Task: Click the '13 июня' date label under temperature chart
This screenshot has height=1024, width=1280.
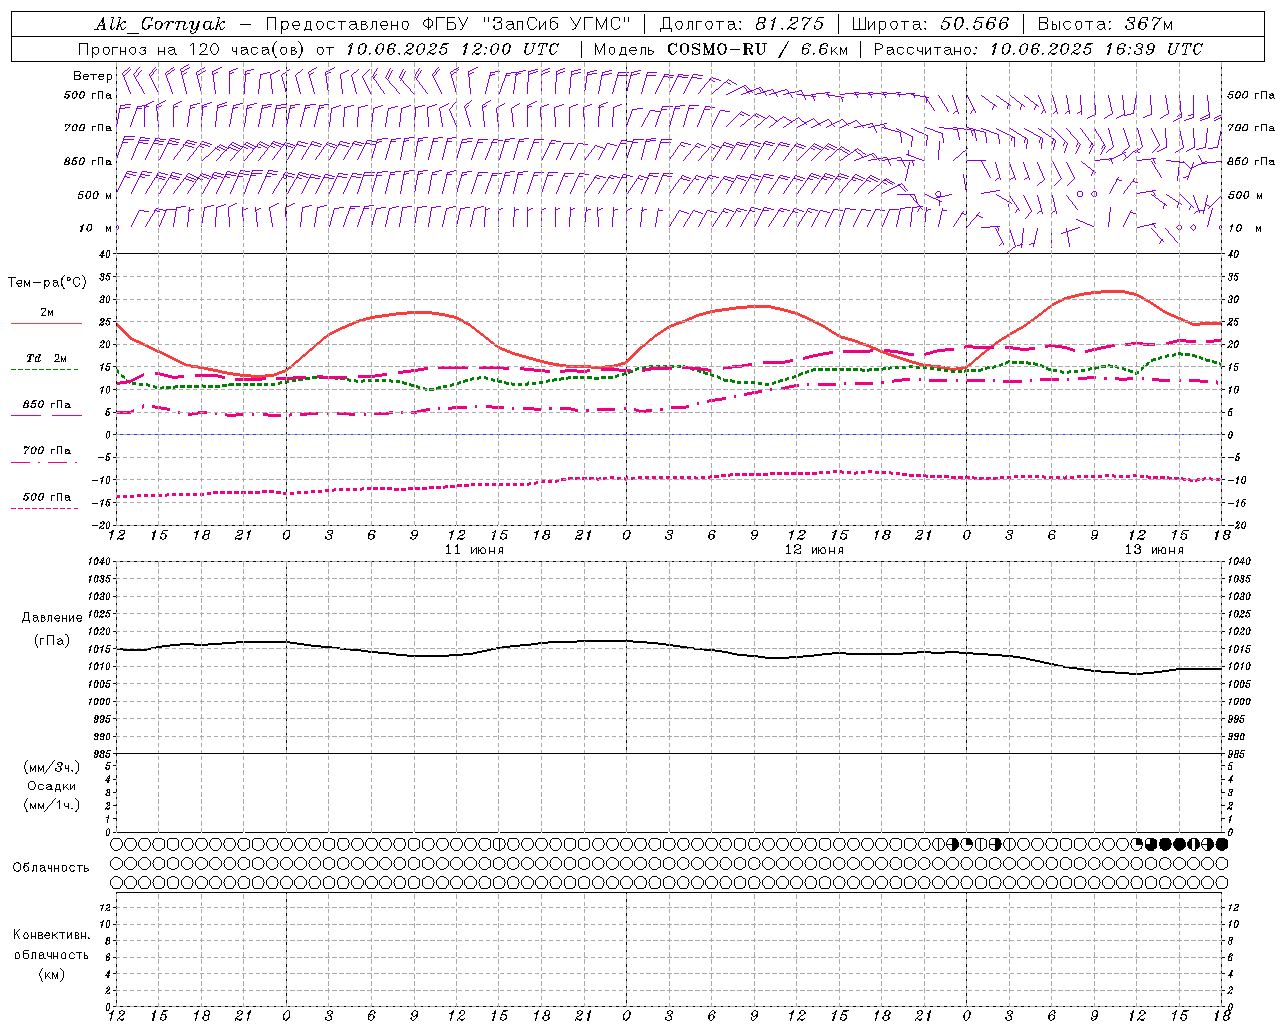Action: [x=1154, y=550]
